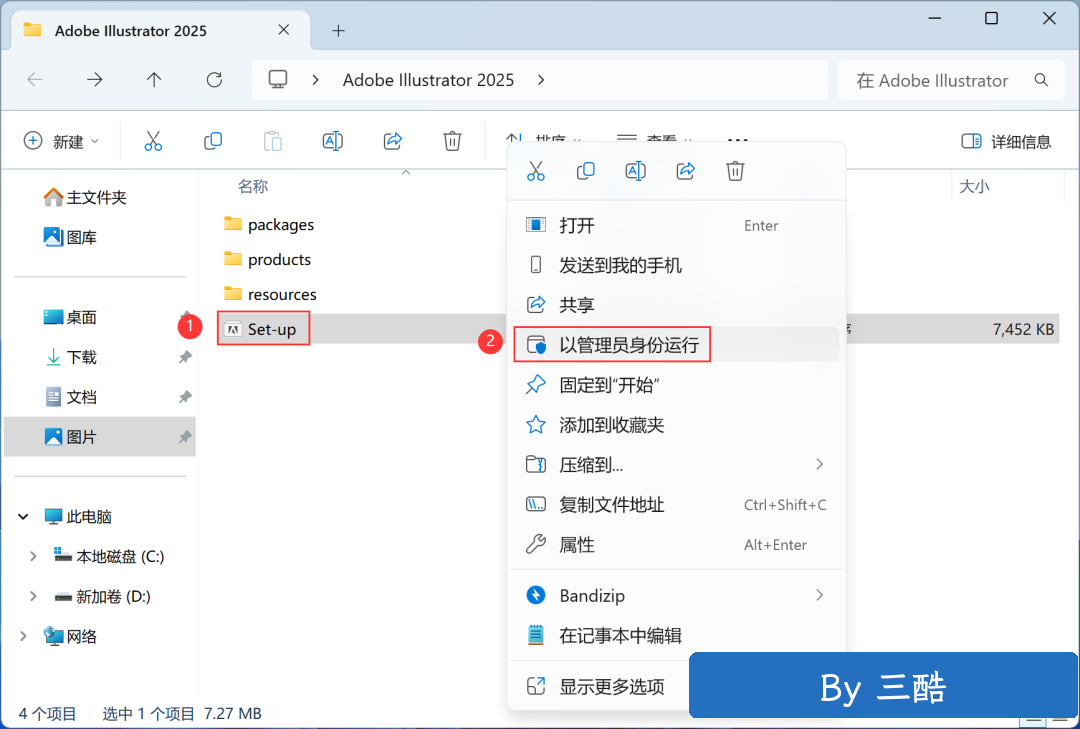
Task: Open 主文件夹 in the sidebar
Action: 85,198
